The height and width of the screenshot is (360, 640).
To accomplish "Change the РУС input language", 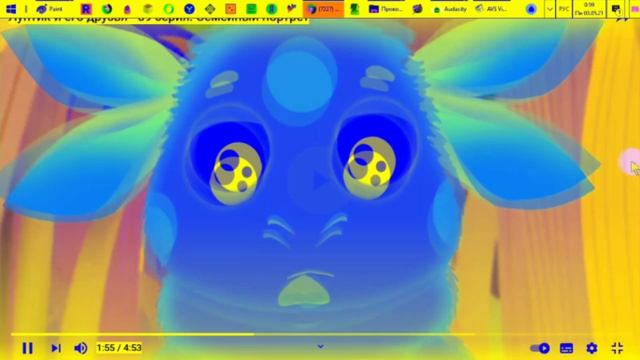I will 564,9.
